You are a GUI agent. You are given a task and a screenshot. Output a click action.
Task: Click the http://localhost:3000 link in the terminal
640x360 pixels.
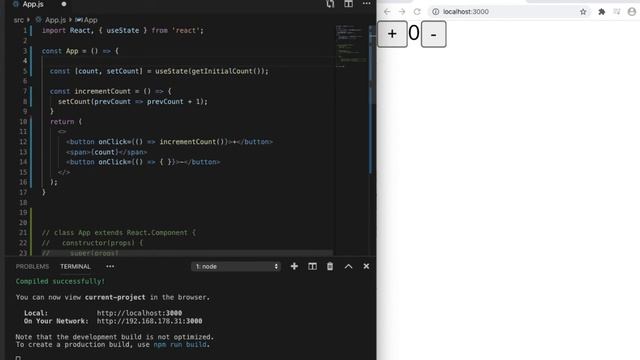[x=139, y=313]
